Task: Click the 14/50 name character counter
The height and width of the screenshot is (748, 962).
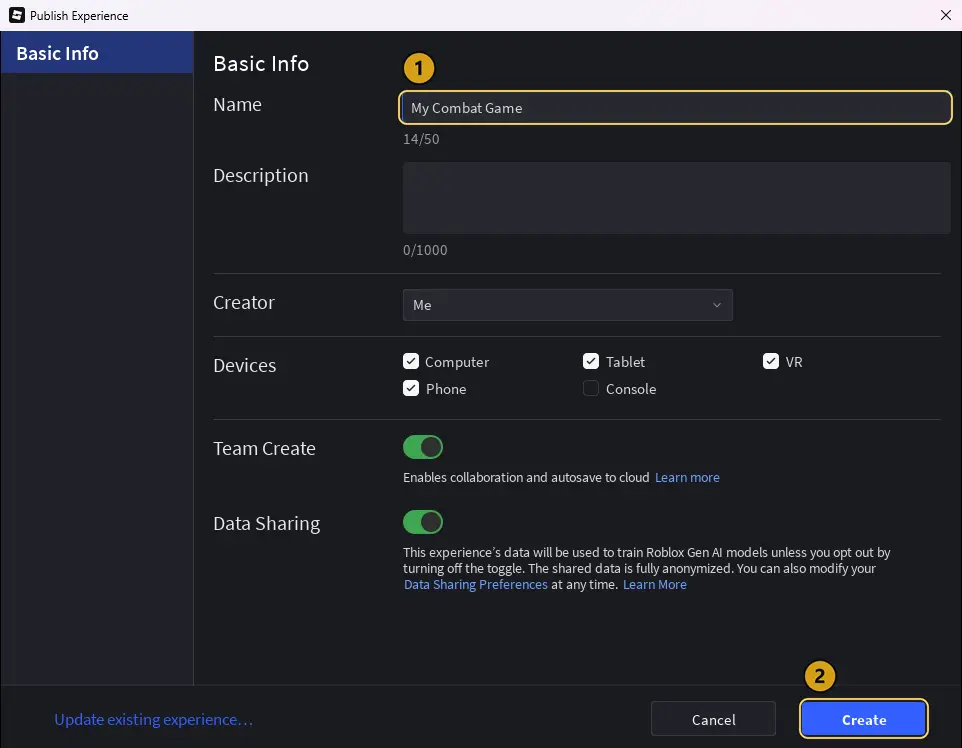Action: coord(421,139)
